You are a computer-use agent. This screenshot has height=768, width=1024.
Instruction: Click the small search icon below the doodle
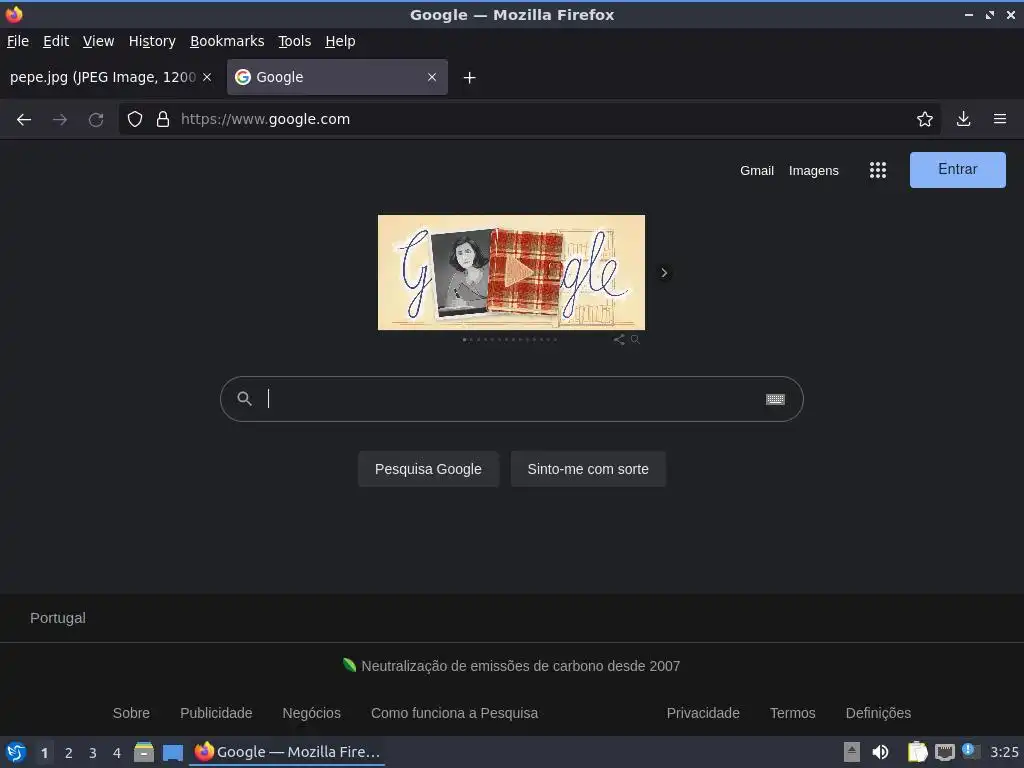(x=635, y=340)
